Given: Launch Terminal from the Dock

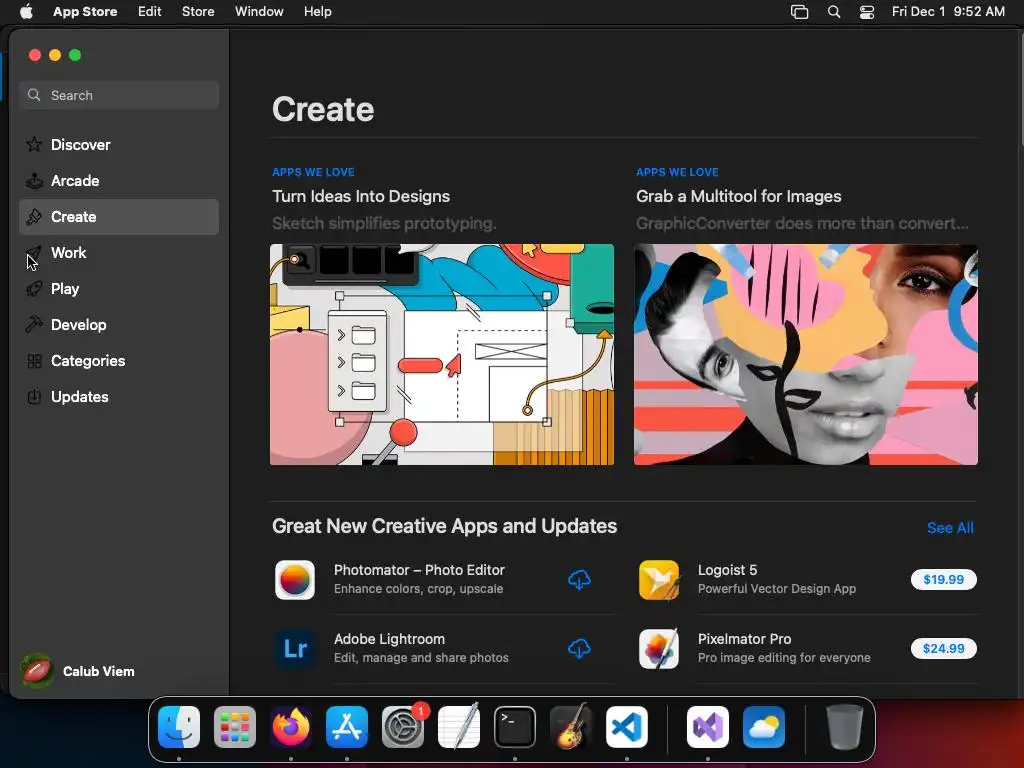Looking at the screenshot, I should tap(515, 727).
